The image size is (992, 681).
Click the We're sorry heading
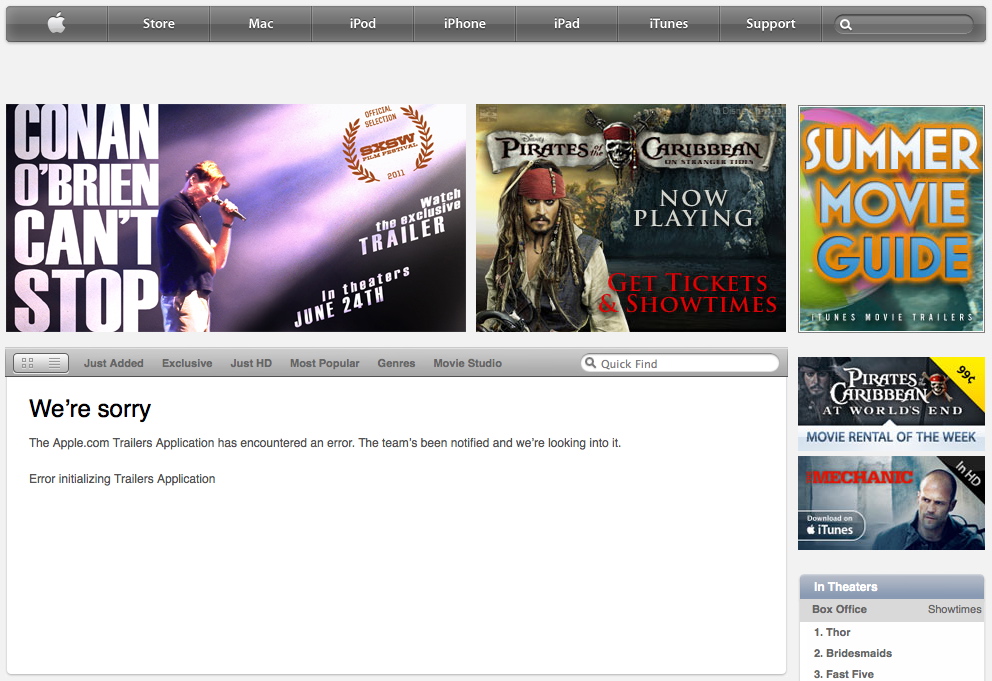coord(90,409)
